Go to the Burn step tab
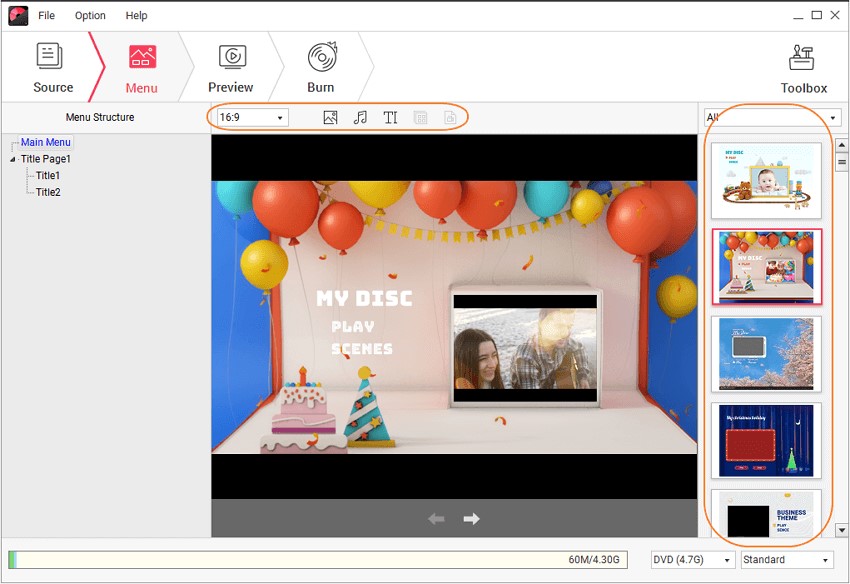The width and height of the screenshot is (850, 584). 321,69
